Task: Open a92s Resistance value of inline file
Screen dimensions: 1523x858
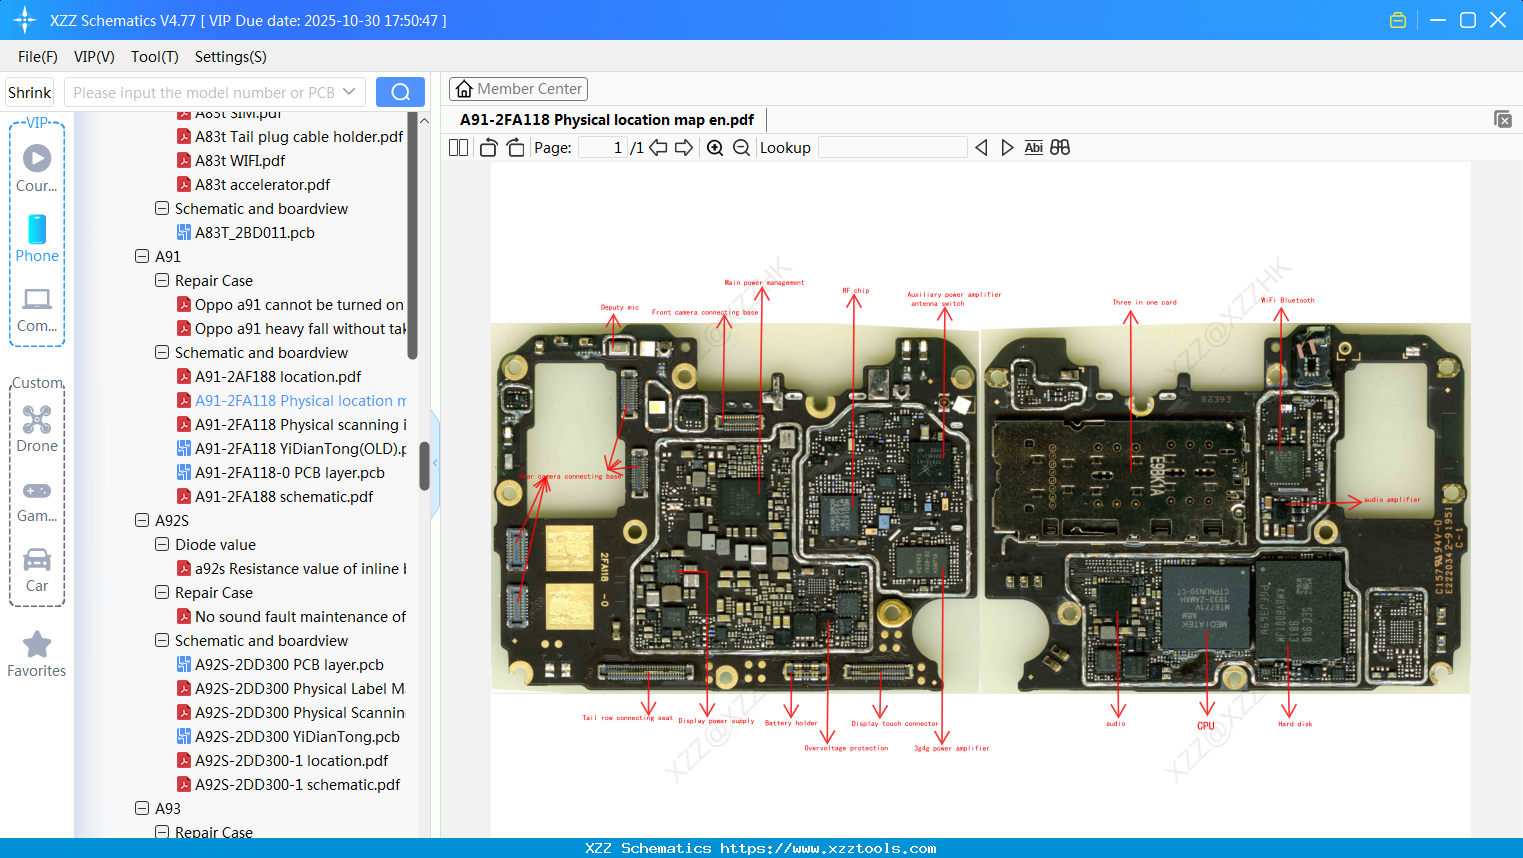Action: (x=300, y=568)
